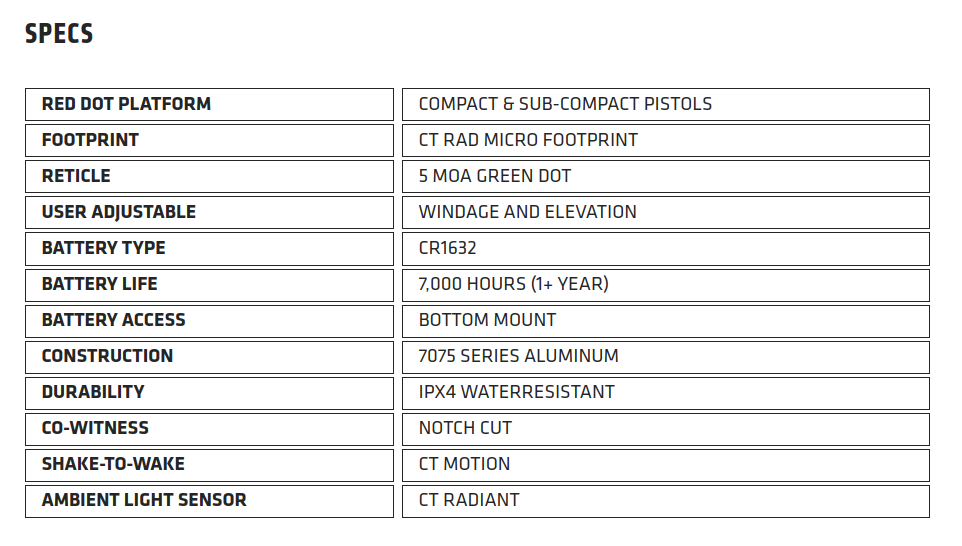The width and height of the screenshot is (962, 546).
Task: Select the BATTERY ACCESS label cell
Action: pos(209,321)
